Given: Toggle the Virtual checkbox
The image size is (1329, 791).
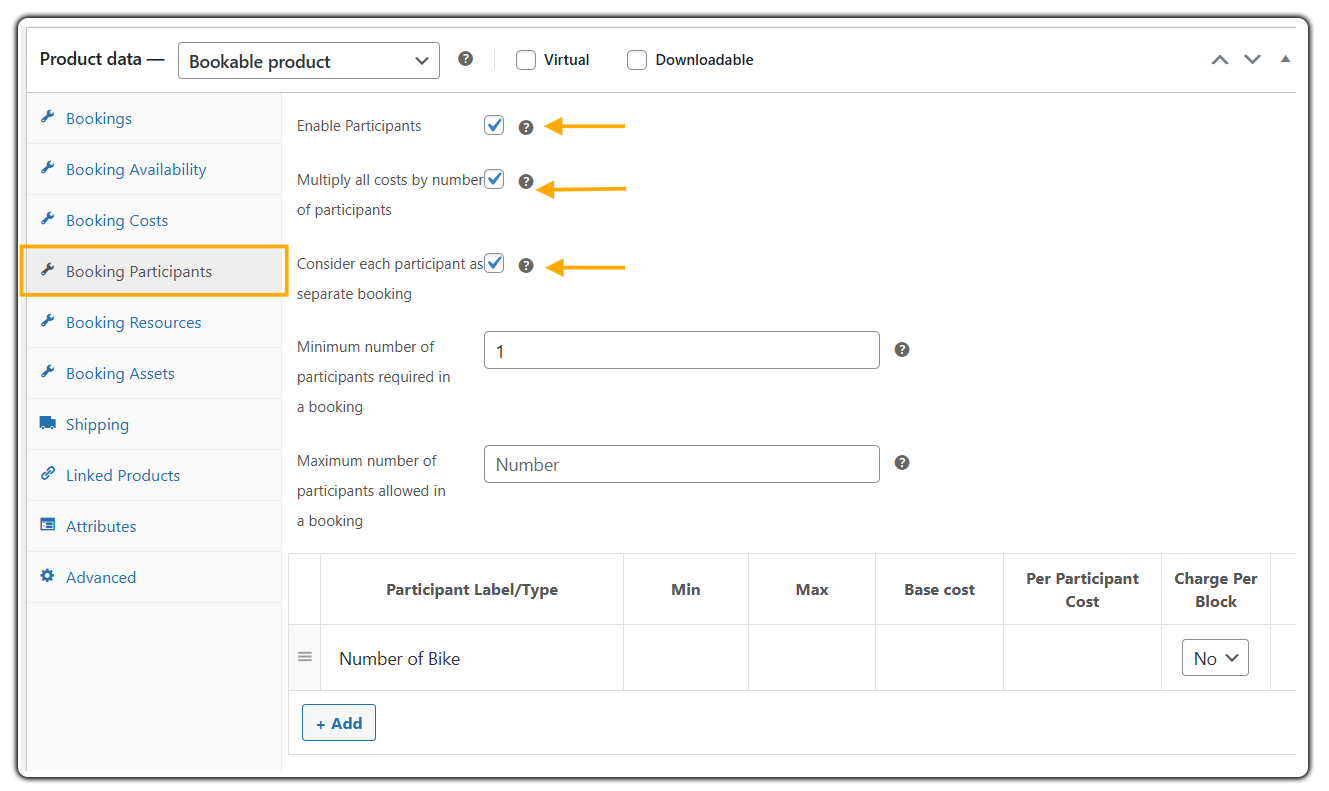Looking at the screenshot, I should (x=526, y=60).
